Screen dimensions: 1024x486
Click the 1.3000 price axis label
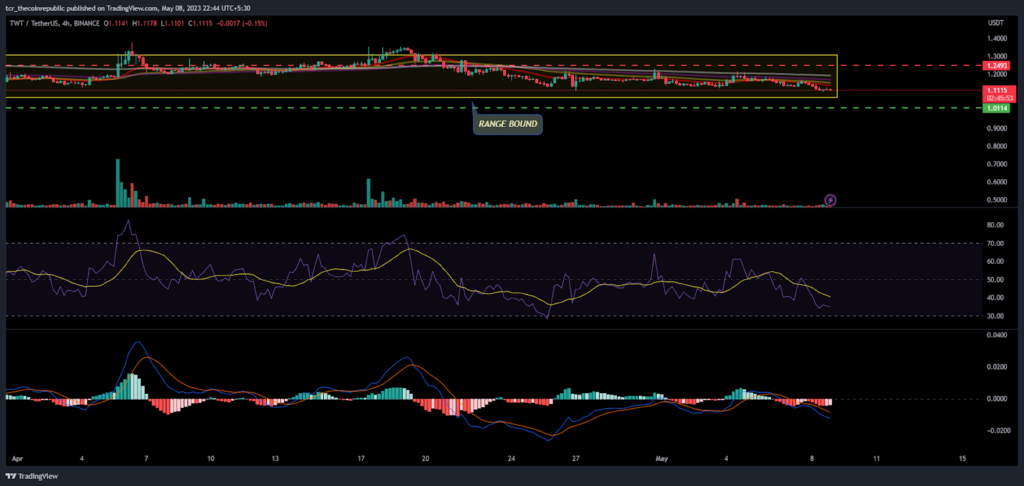point(995,57)
